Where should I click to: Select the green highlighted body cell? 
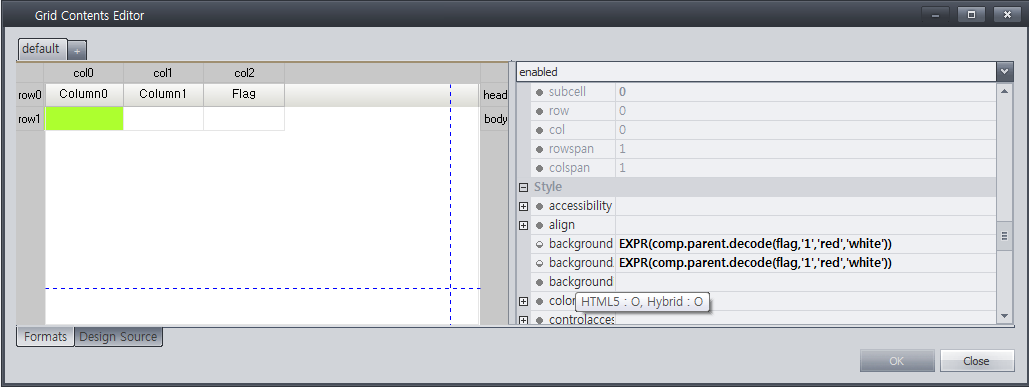[x=84, y=119]
